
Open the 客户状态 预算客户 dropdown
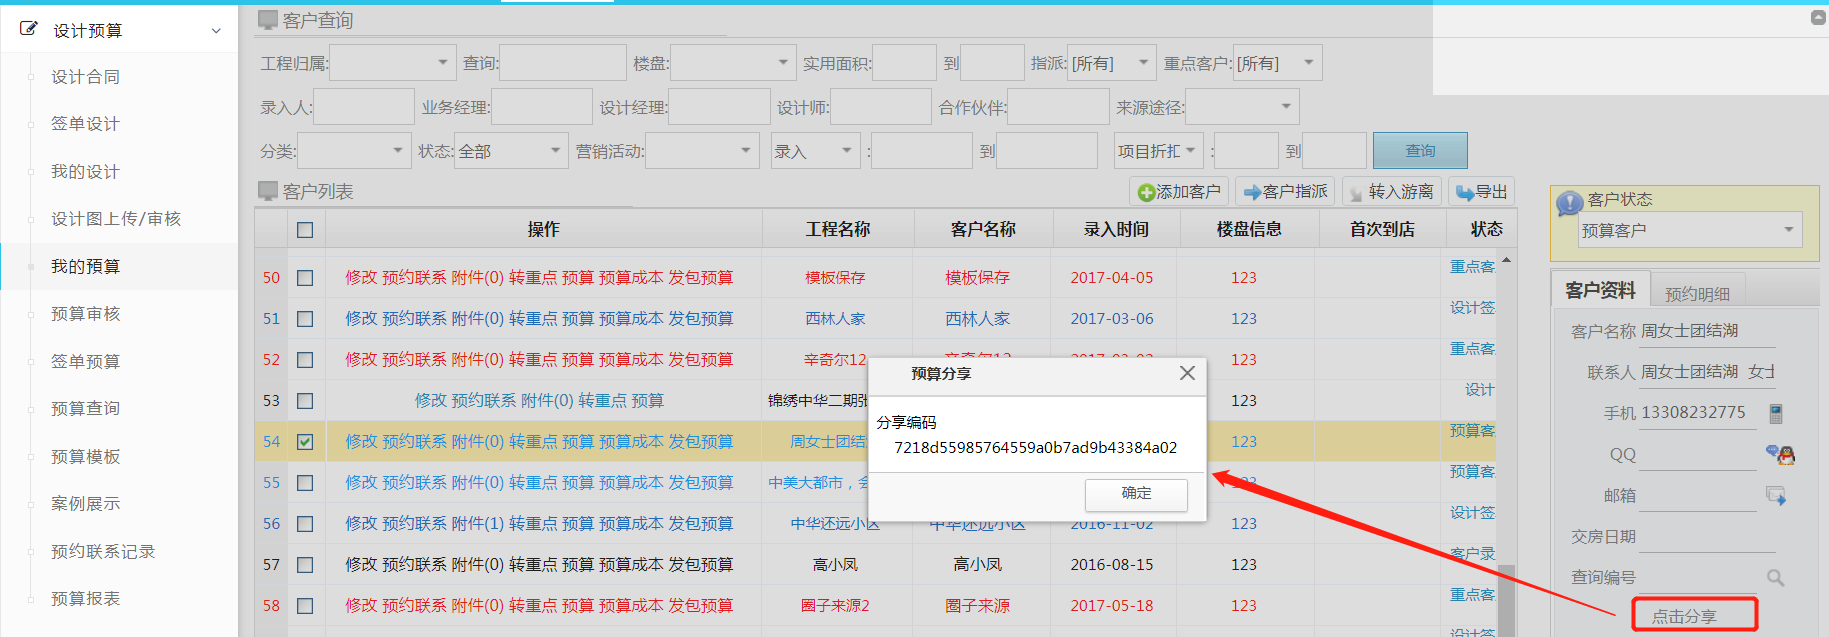tap(1689, 230)
